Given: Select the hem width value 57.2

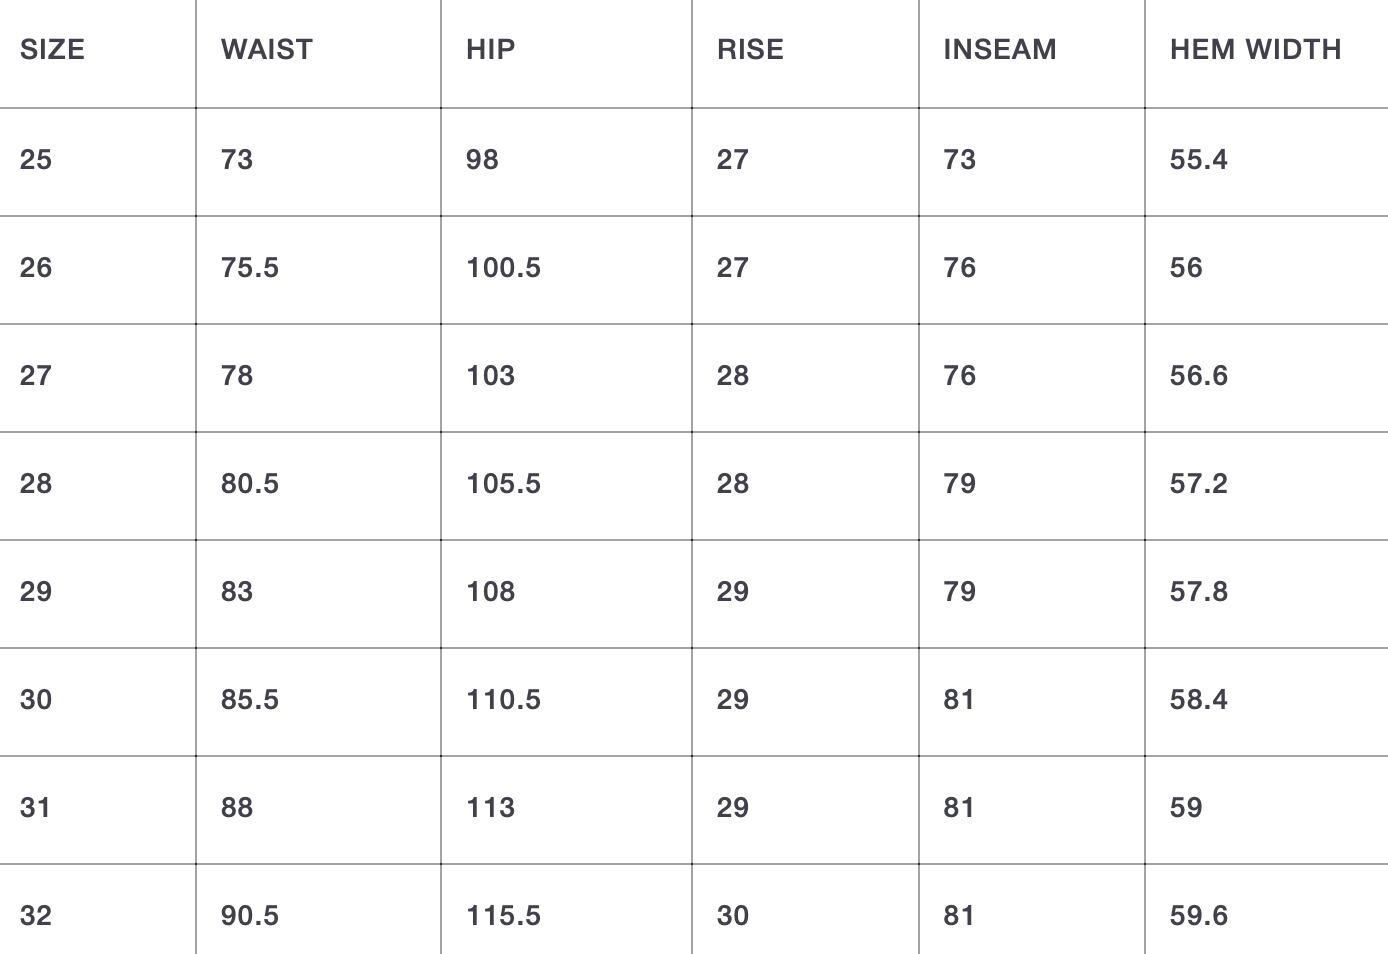Looking at the screenshot, I should pyautogui.click(x=1198, y=484).
